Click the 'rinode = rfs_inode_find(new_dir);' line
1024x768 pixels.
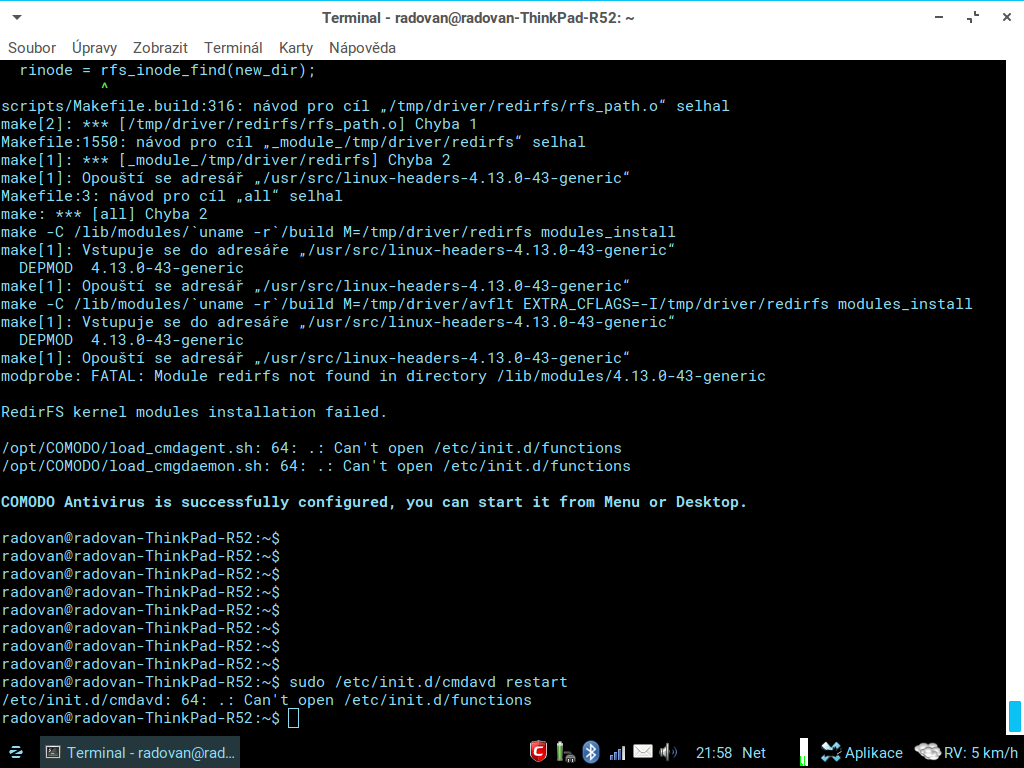167,71
